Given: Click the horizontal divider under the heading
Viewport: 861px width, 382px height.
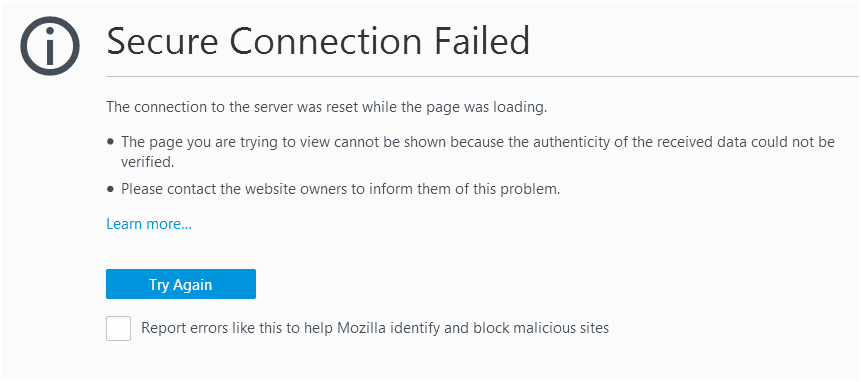Looking at the screenshot, I should coord(482,76).
